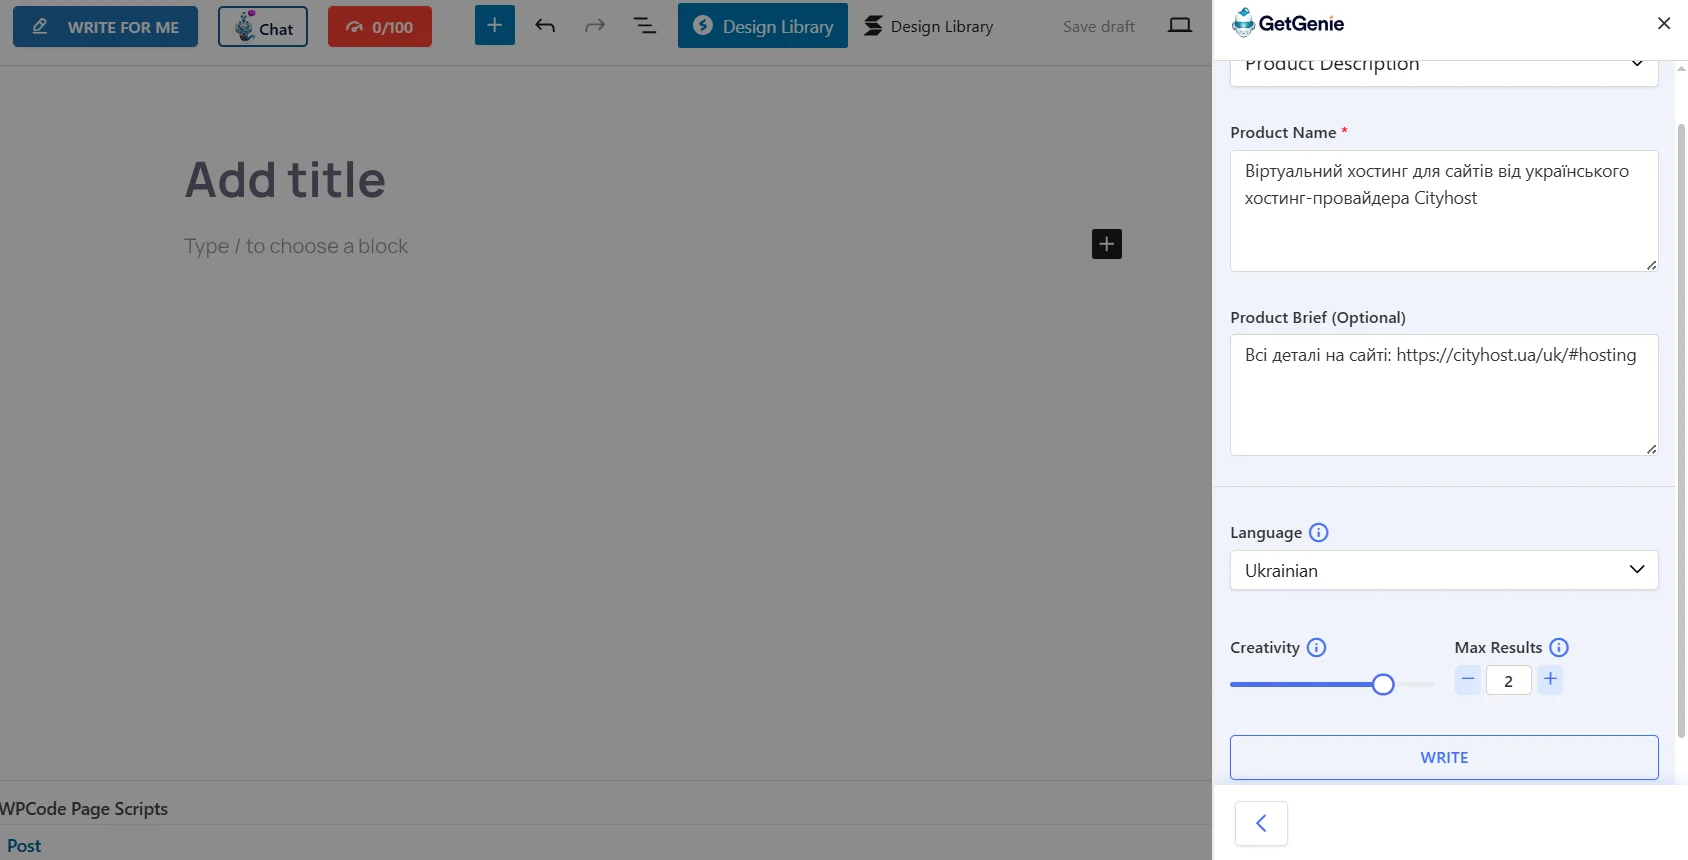Redo the last editor action

click(x=595, y=26)
